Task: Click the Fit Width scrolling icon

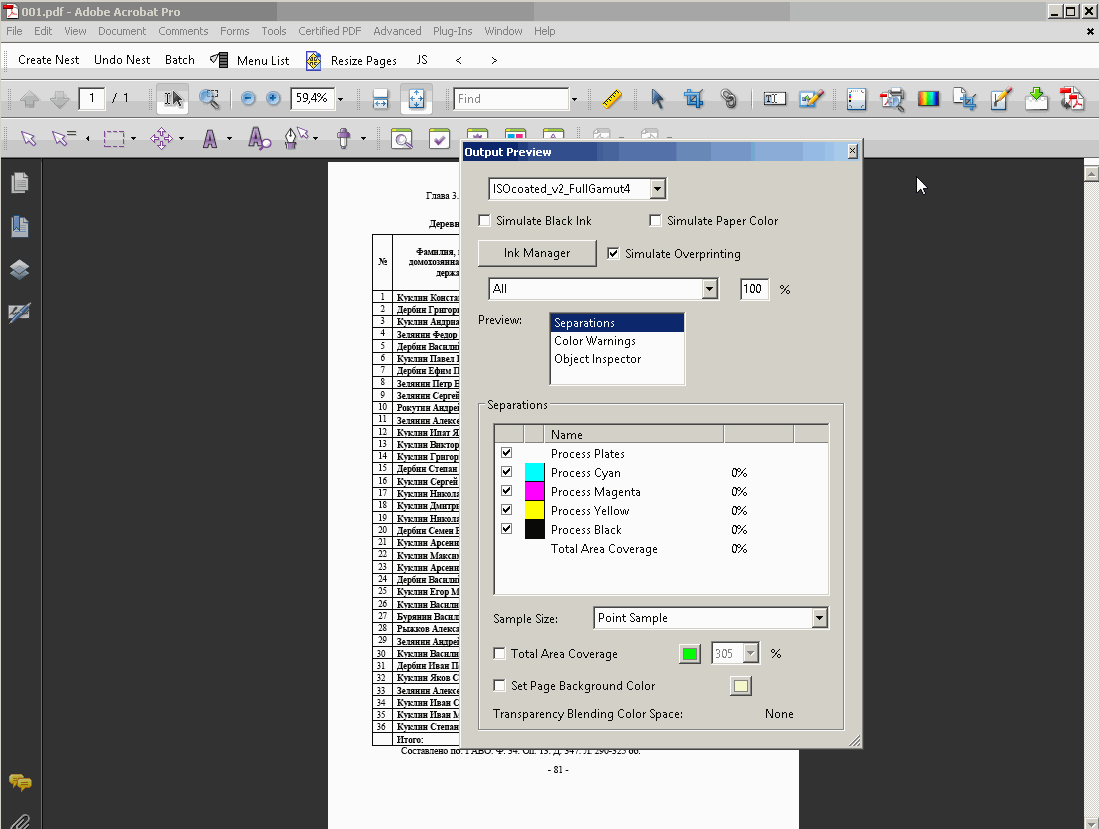Action: click(x=380, y=99)
